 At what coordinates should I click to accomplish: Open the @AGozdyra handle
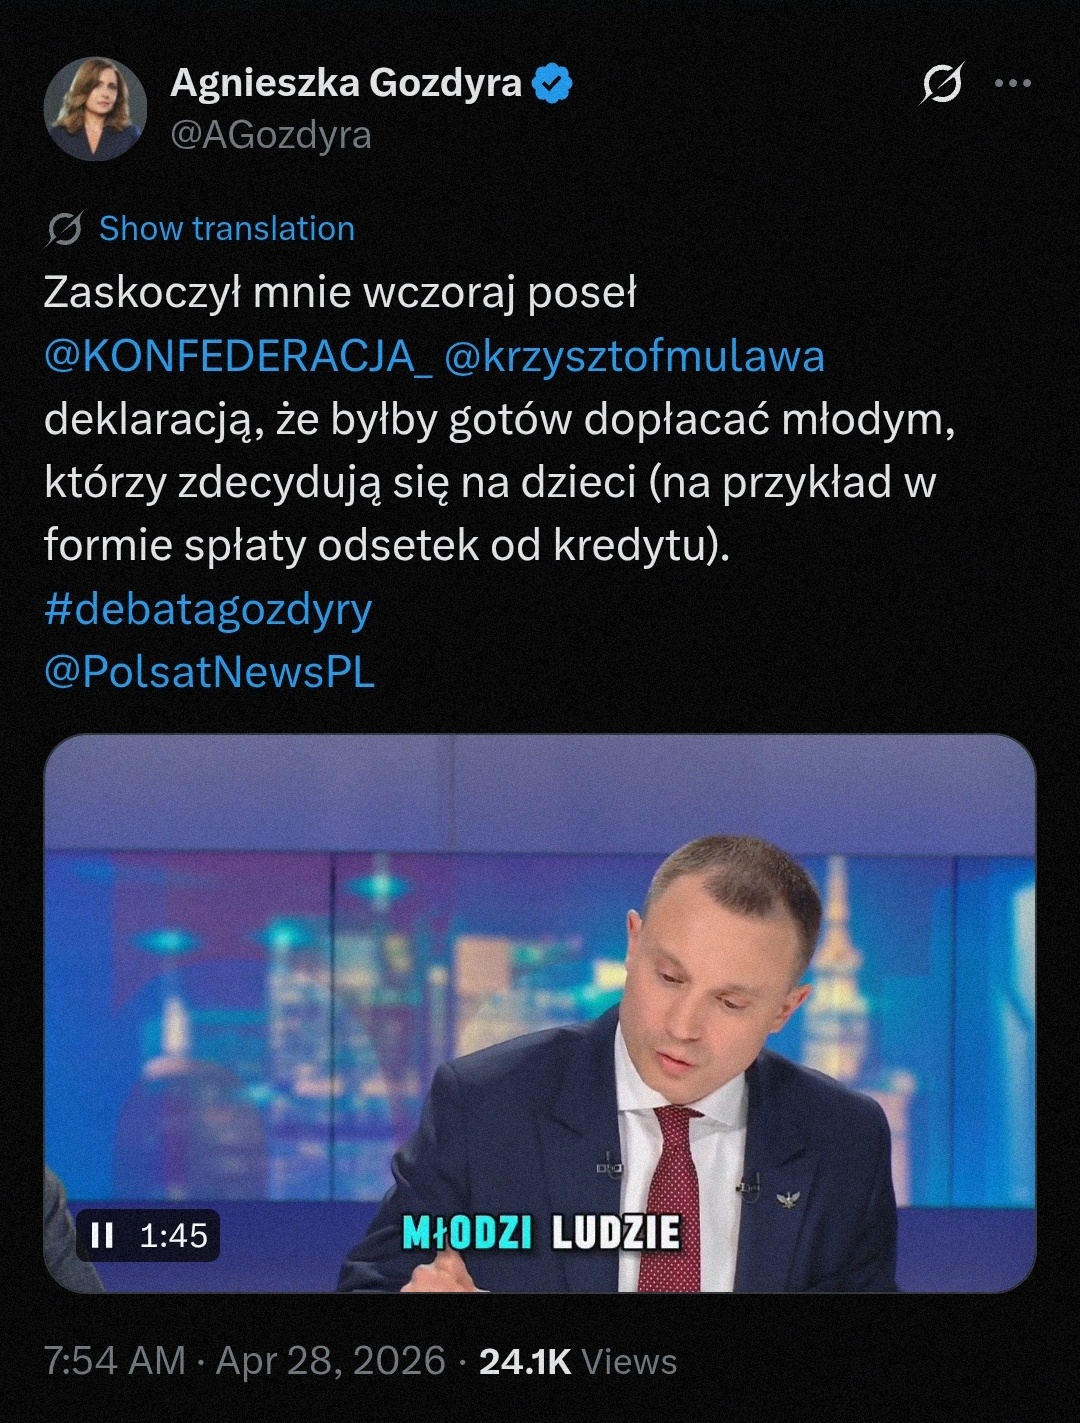pos(271,135)
